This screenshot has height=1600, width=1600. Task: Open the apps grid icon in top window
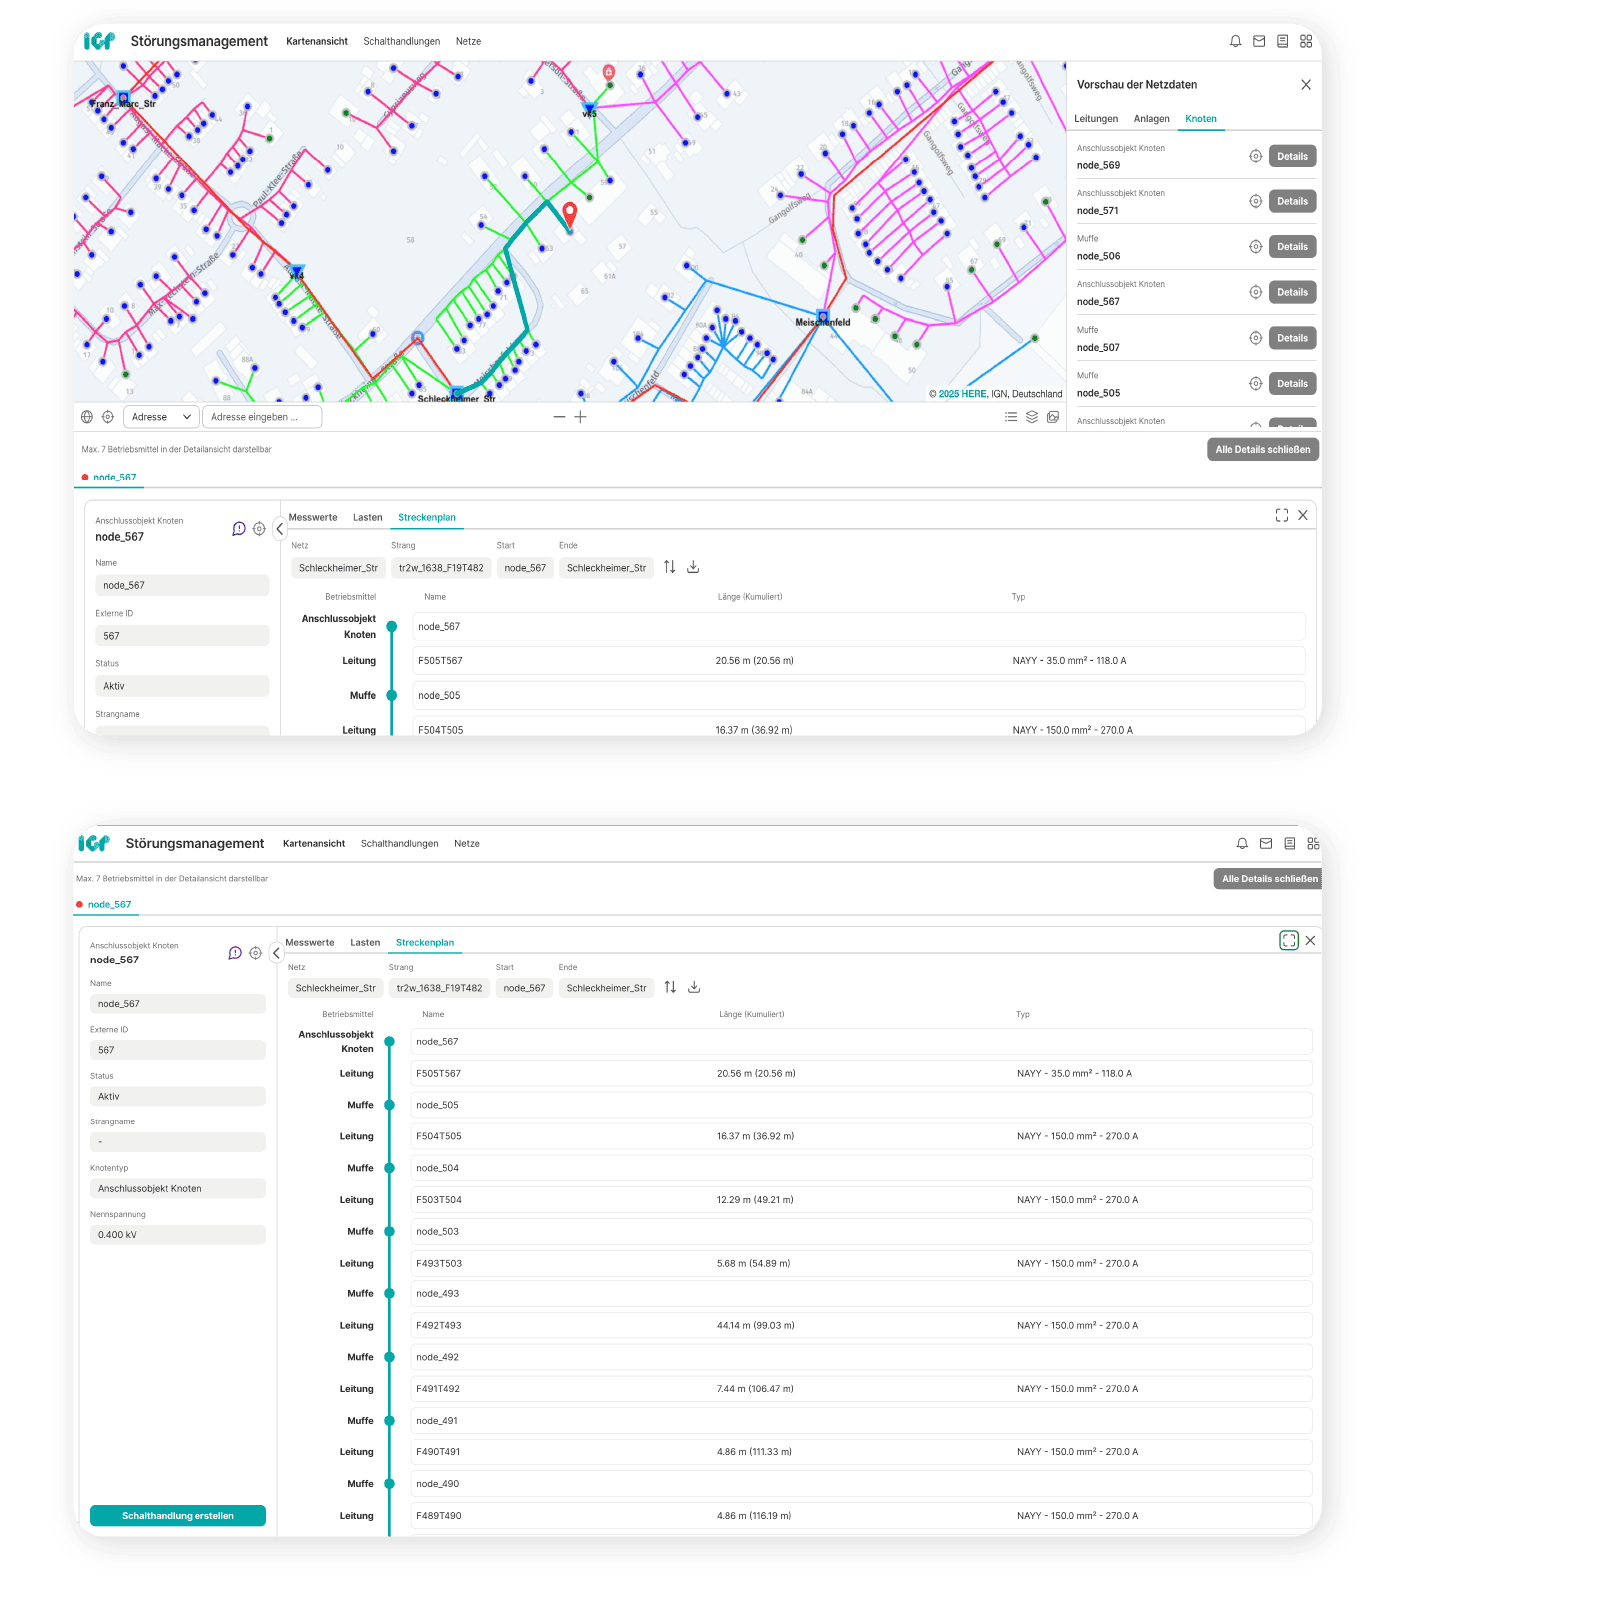click(x=1306, y=41)
